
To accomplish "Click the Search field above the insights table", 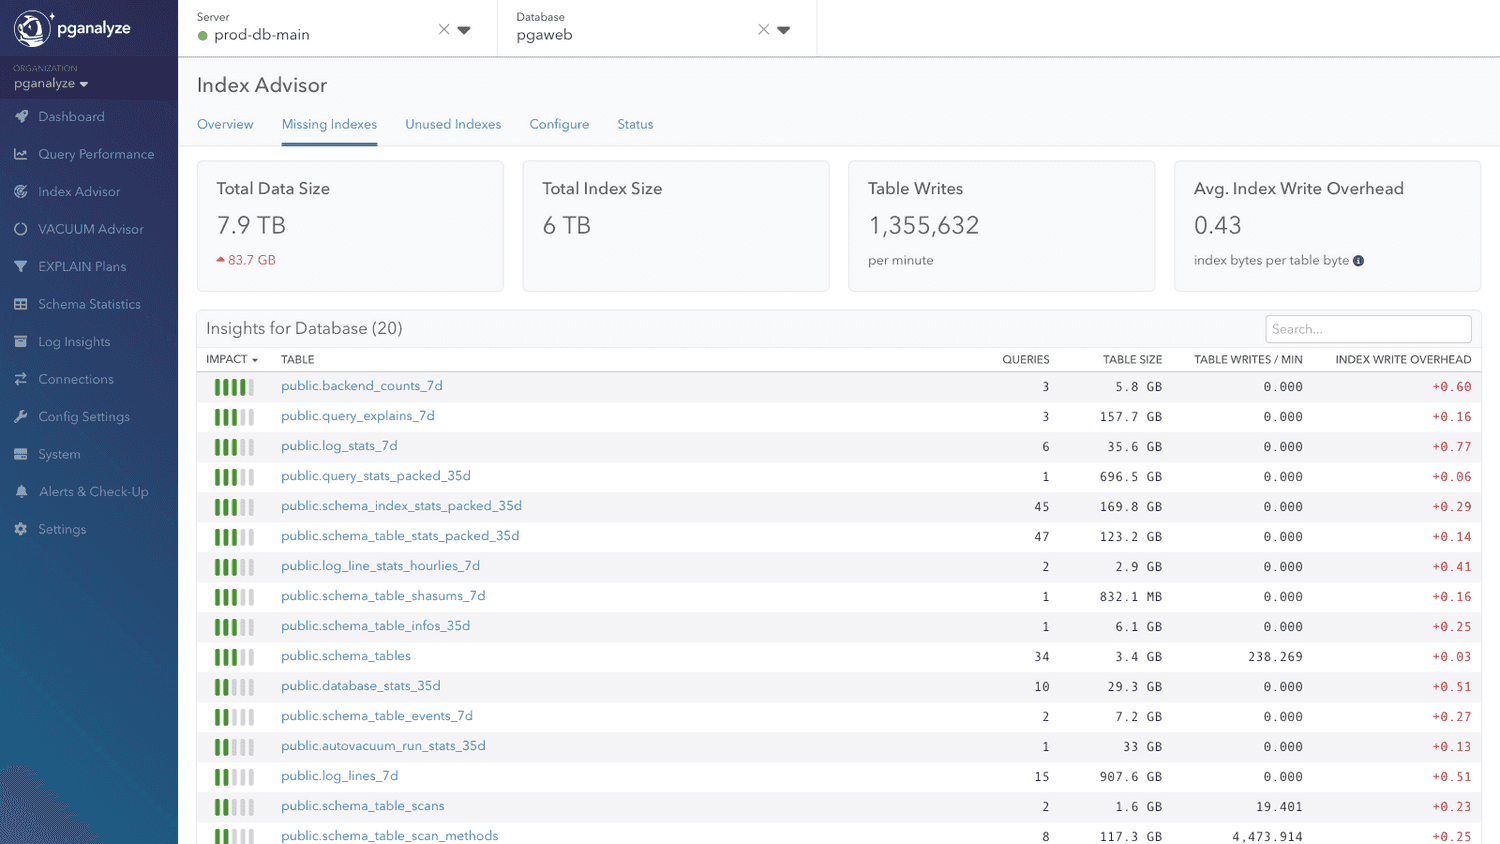I will 1368,328.
